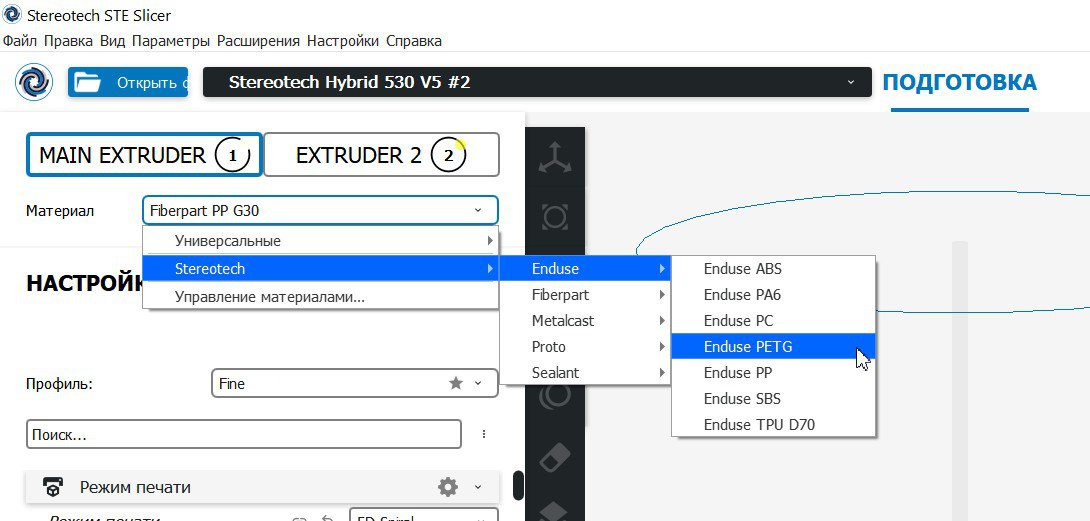Select Enduse PP material
Screen dimensions: 1090x521
coord(773,373)
